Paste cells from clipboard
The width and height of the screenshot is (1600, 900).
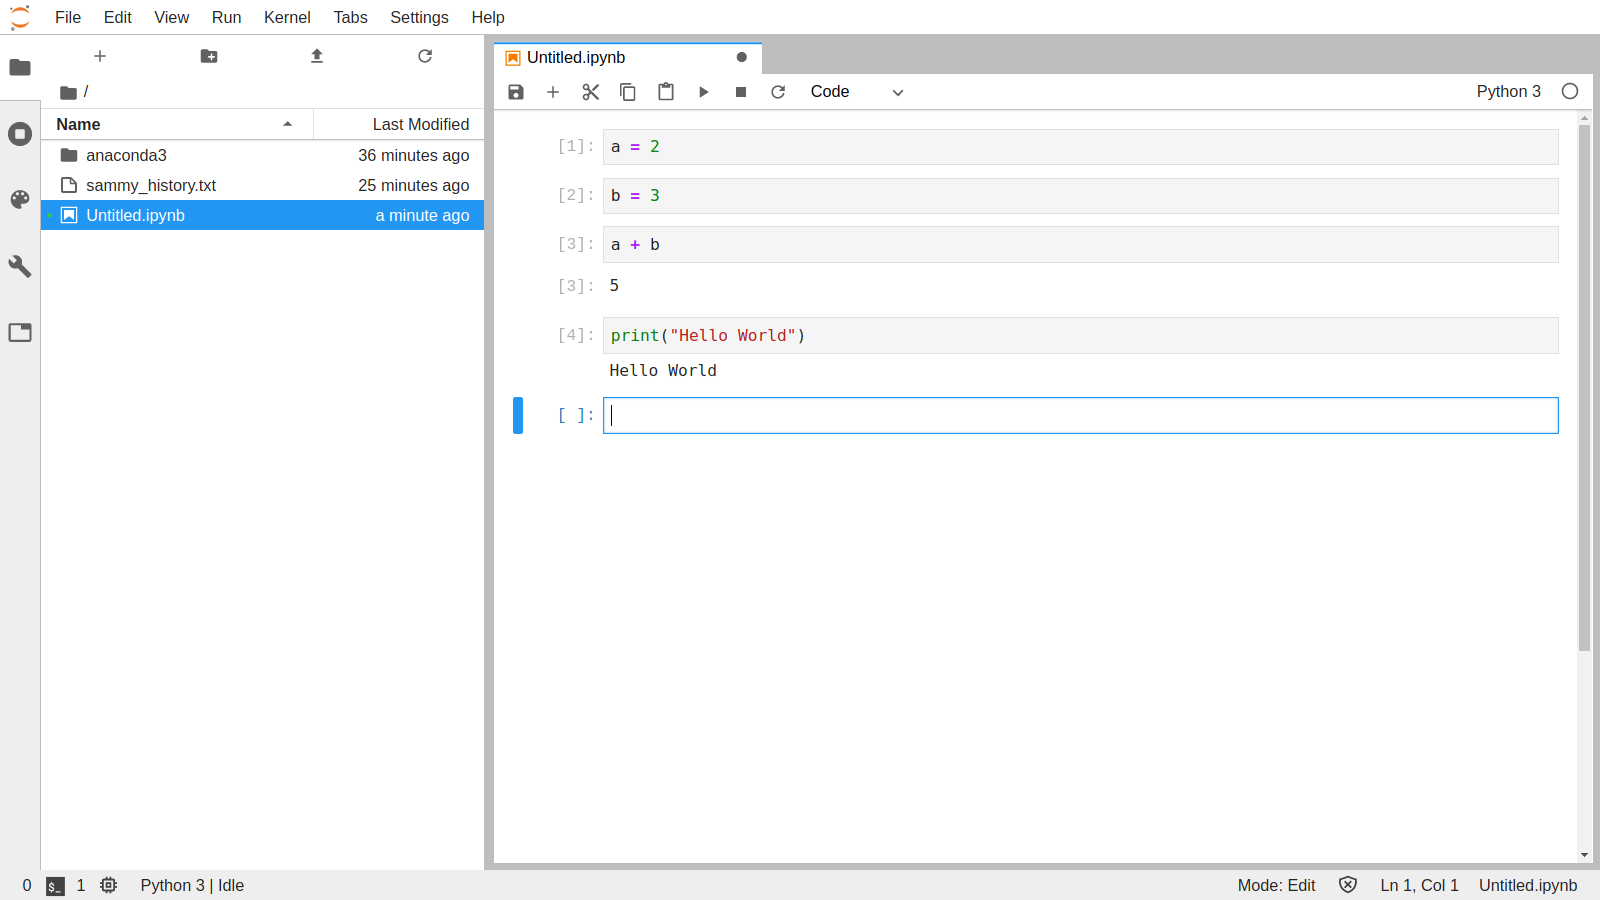[x=666, y=92]
